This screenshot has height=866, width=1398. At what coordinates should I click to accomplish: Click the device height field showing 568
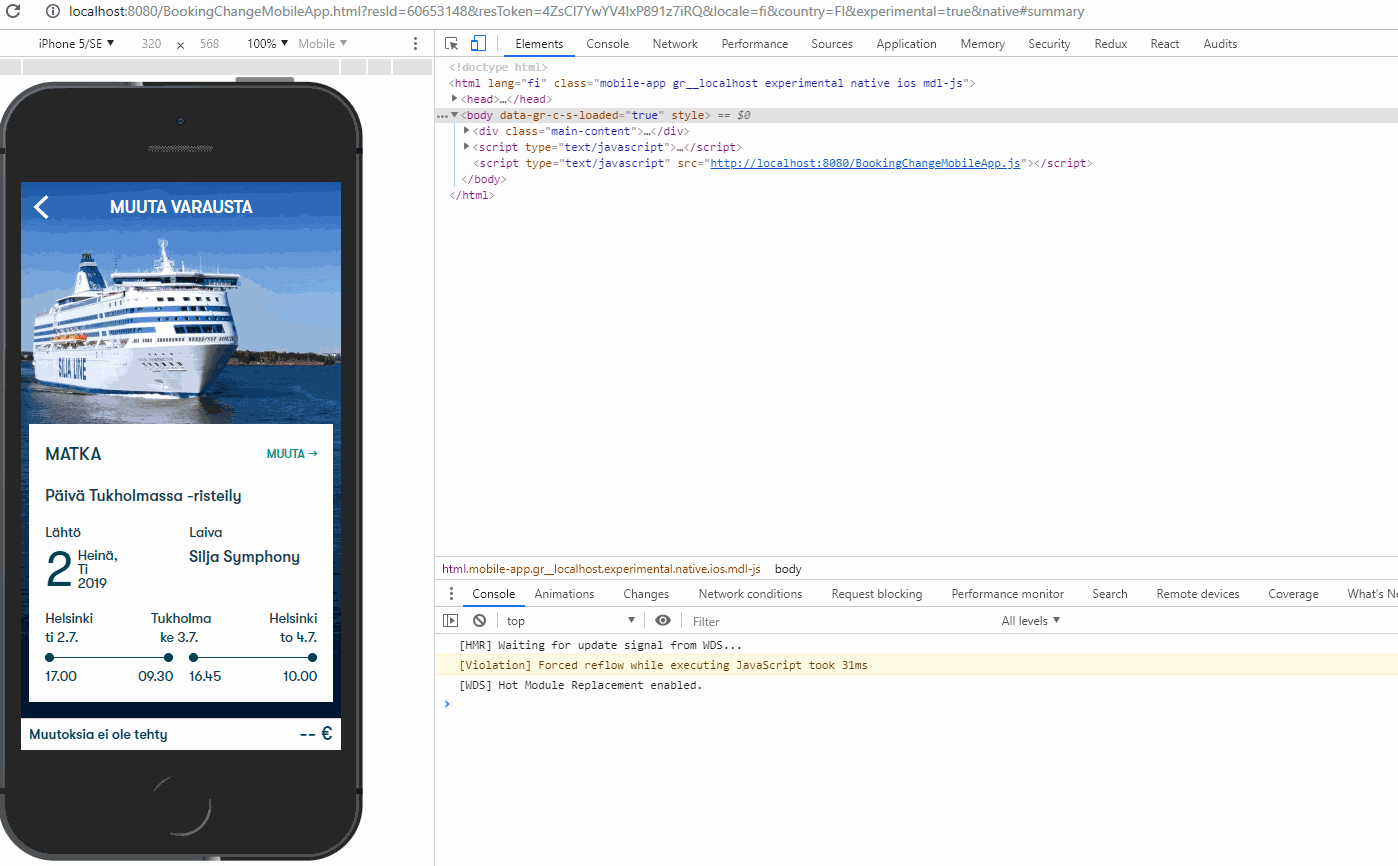tap(209, 44)
